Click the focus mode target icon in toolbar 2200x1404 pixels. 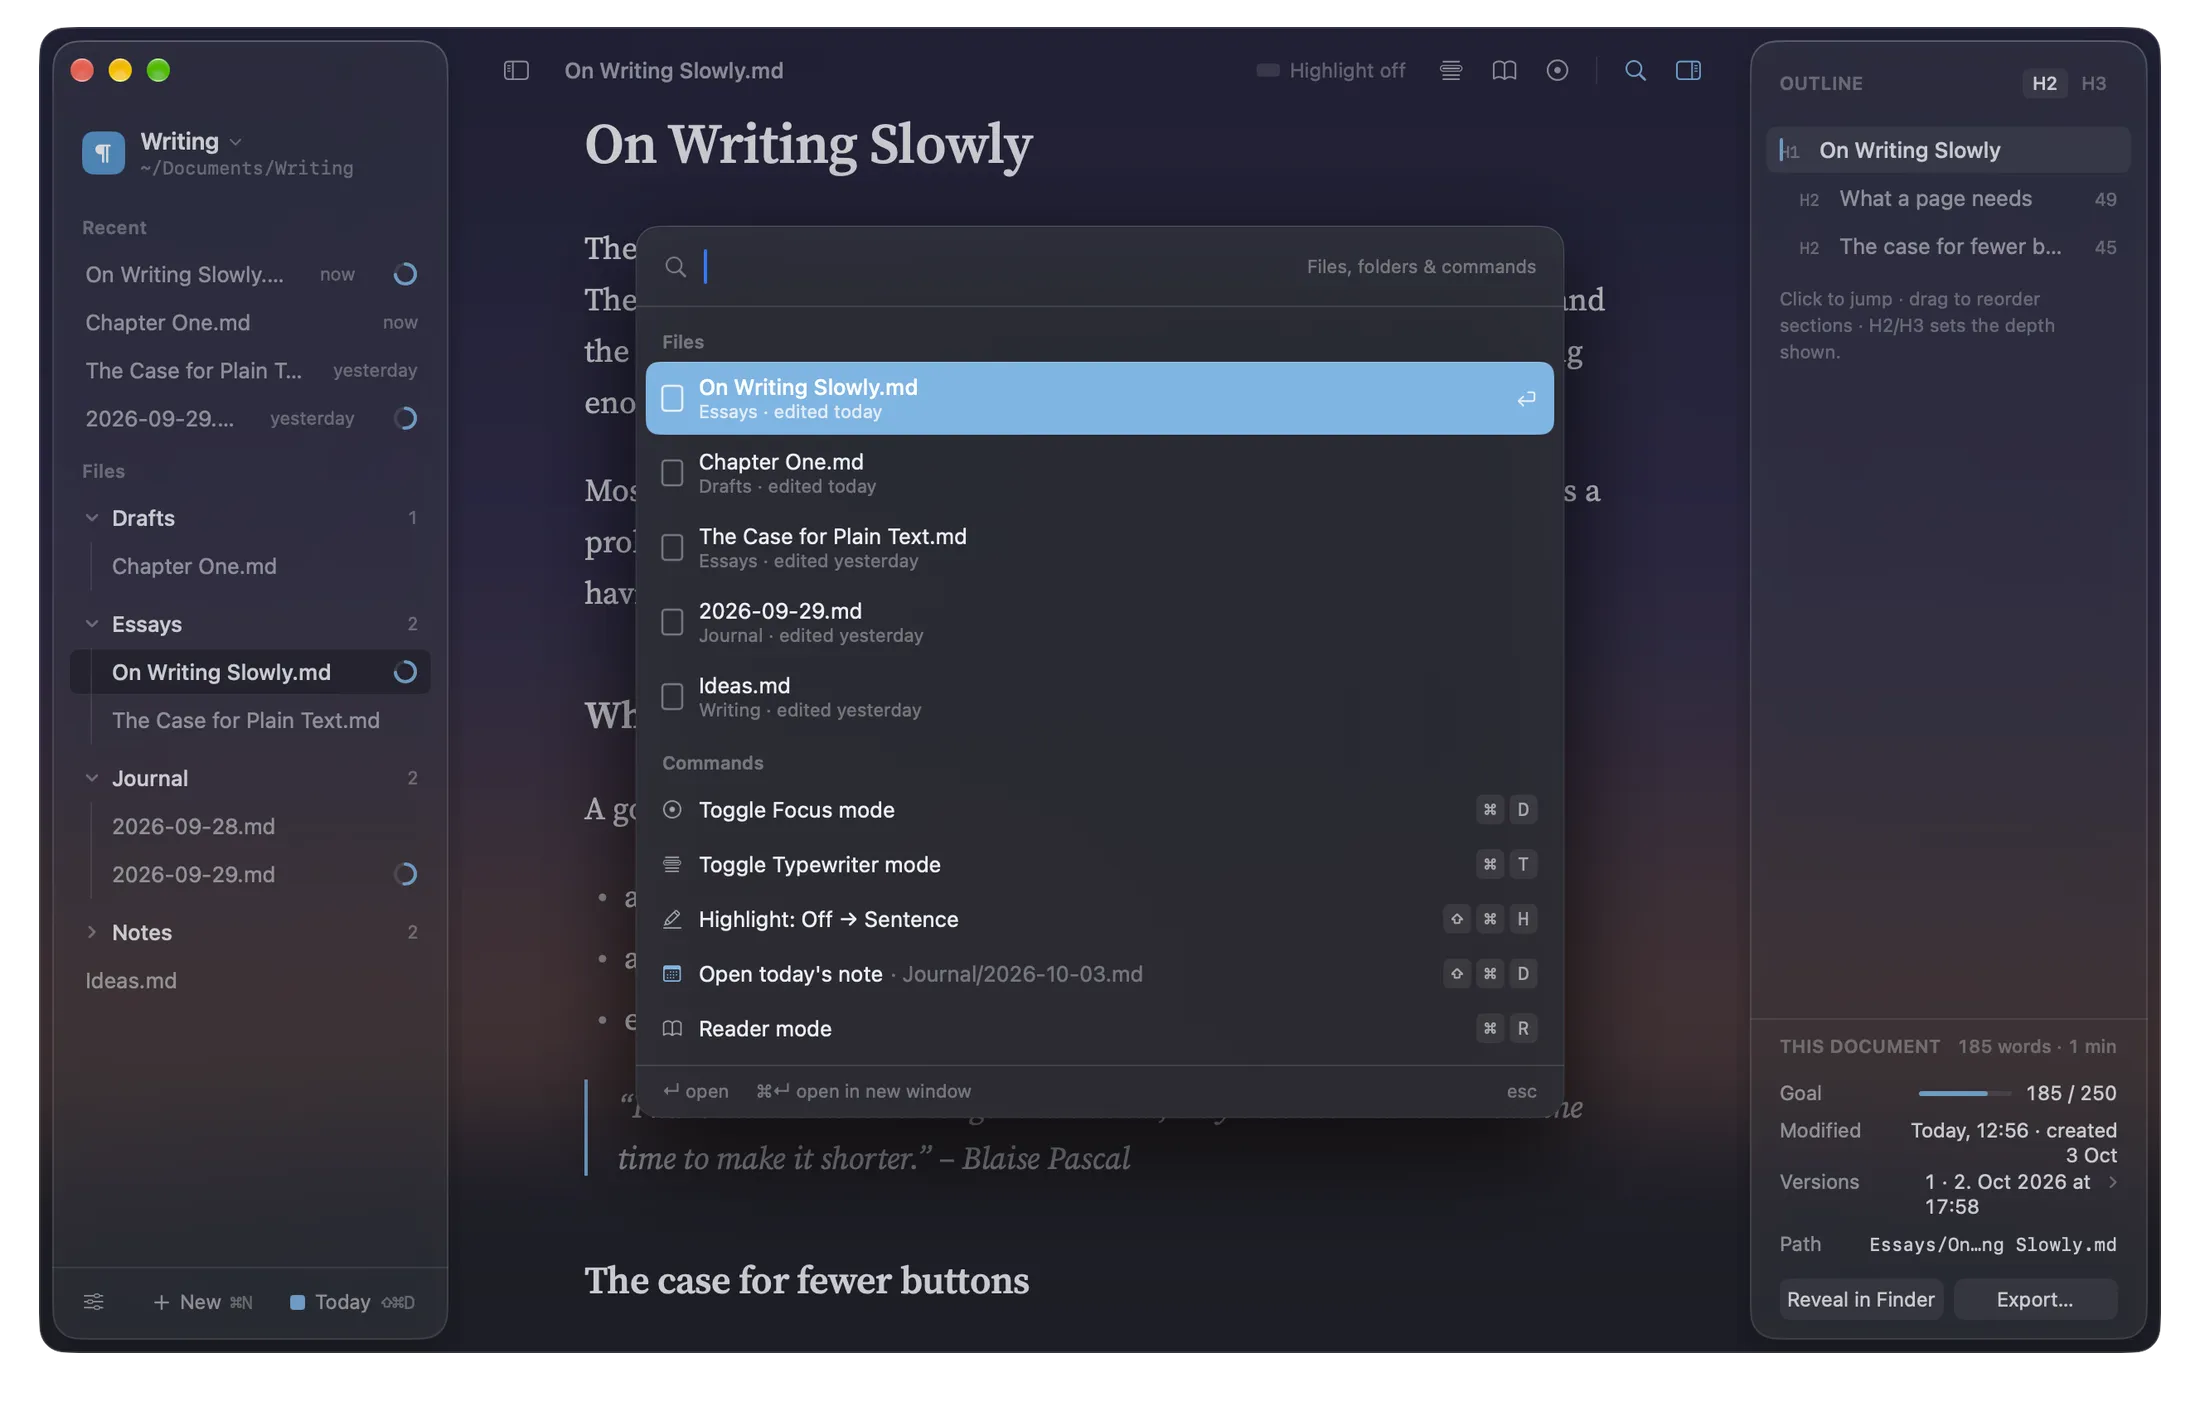(1557, 70)
